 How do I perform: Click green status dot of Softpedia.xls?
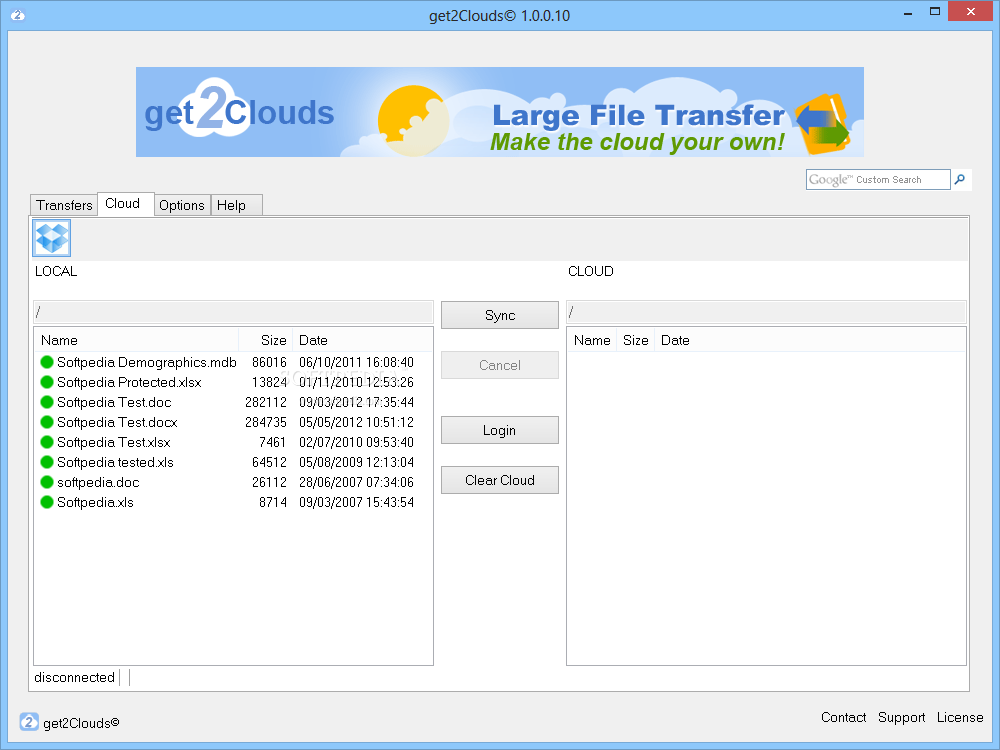coord(47,502)
